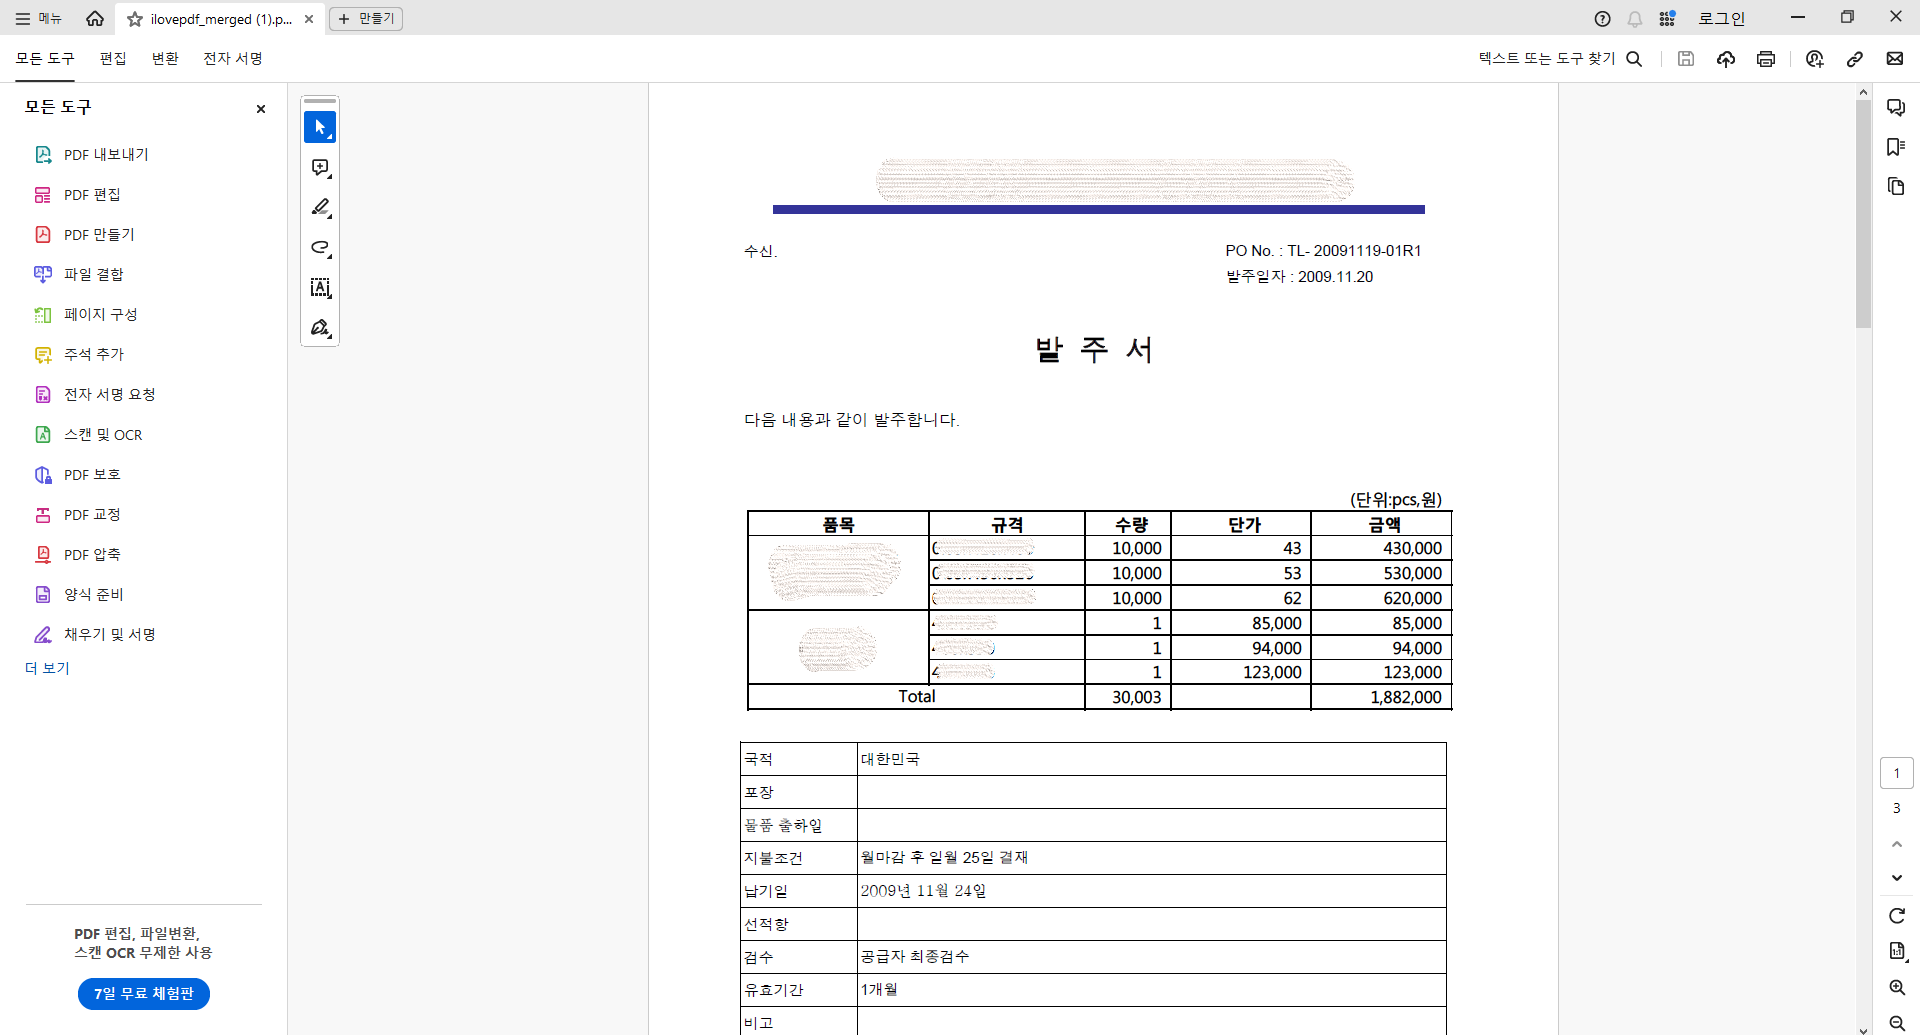The image size is (1920, 1035).
Task: Email the PDF using the envelope icon
Action: [x=1895, y=59]
